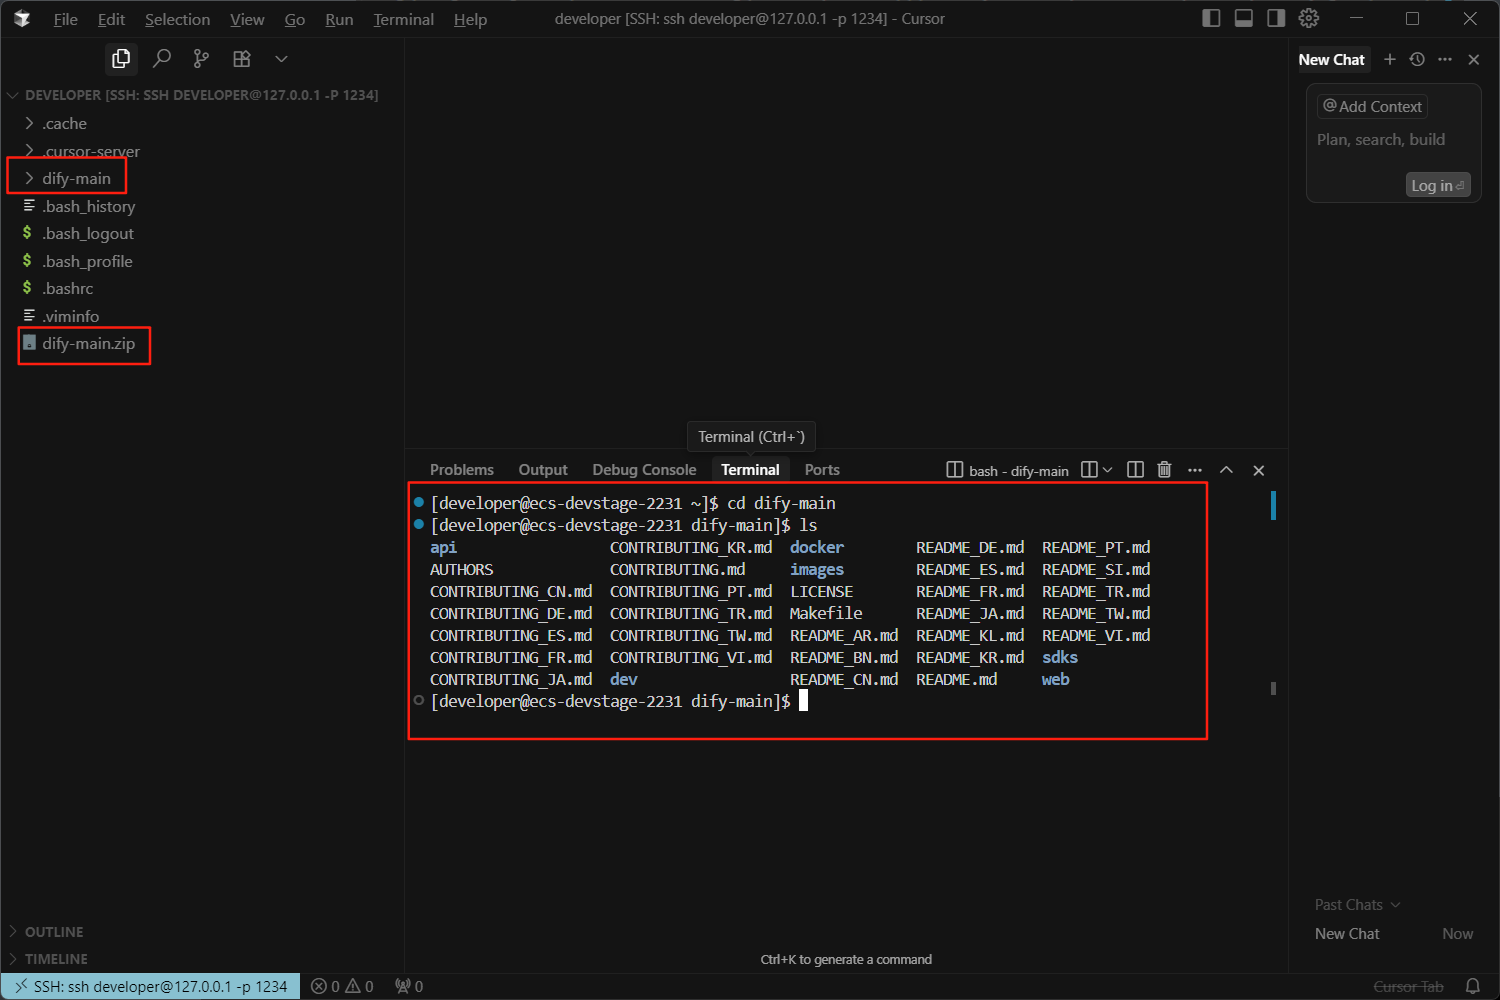Open forwarded ports indicator in status bar

point(409,987)
